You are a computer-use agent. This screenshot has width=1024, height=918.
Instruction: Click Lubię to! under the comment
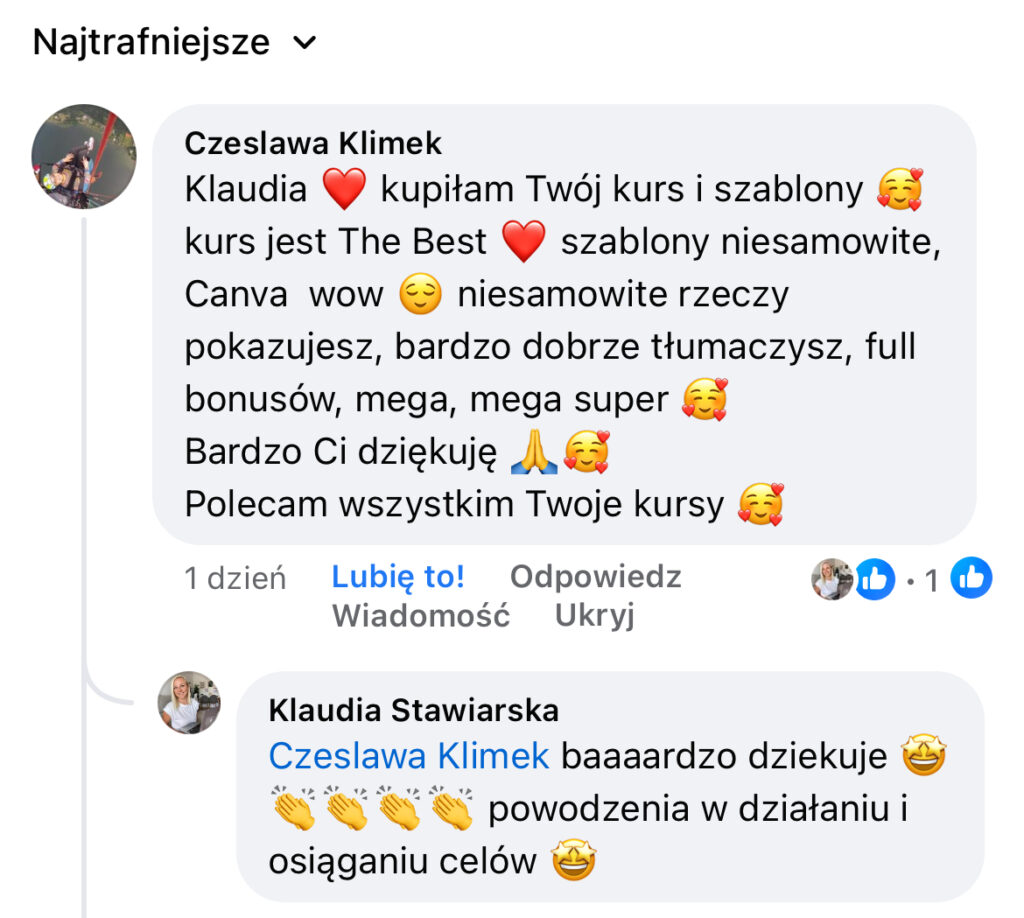click(x=398, y=577)
